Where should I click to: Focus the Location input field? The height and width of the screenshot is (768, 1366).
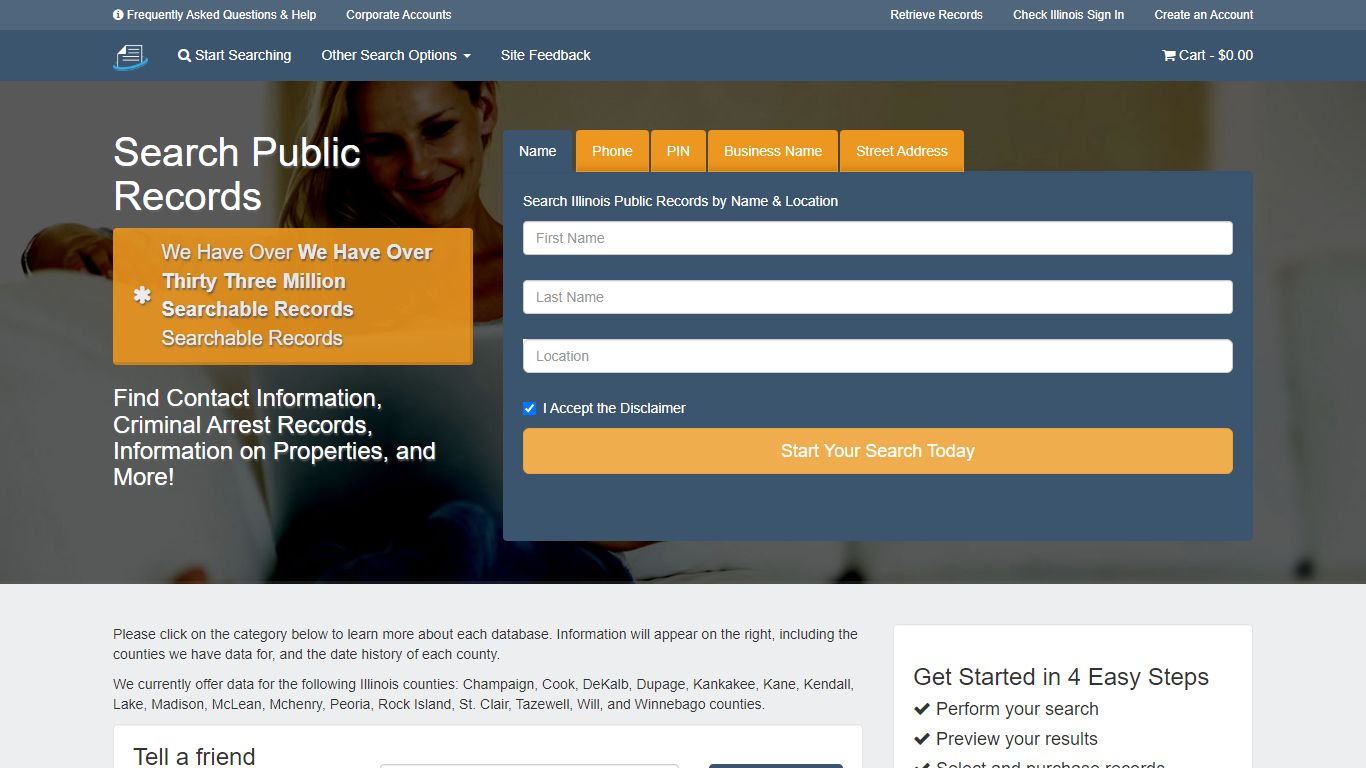click(x=878, y=356)
